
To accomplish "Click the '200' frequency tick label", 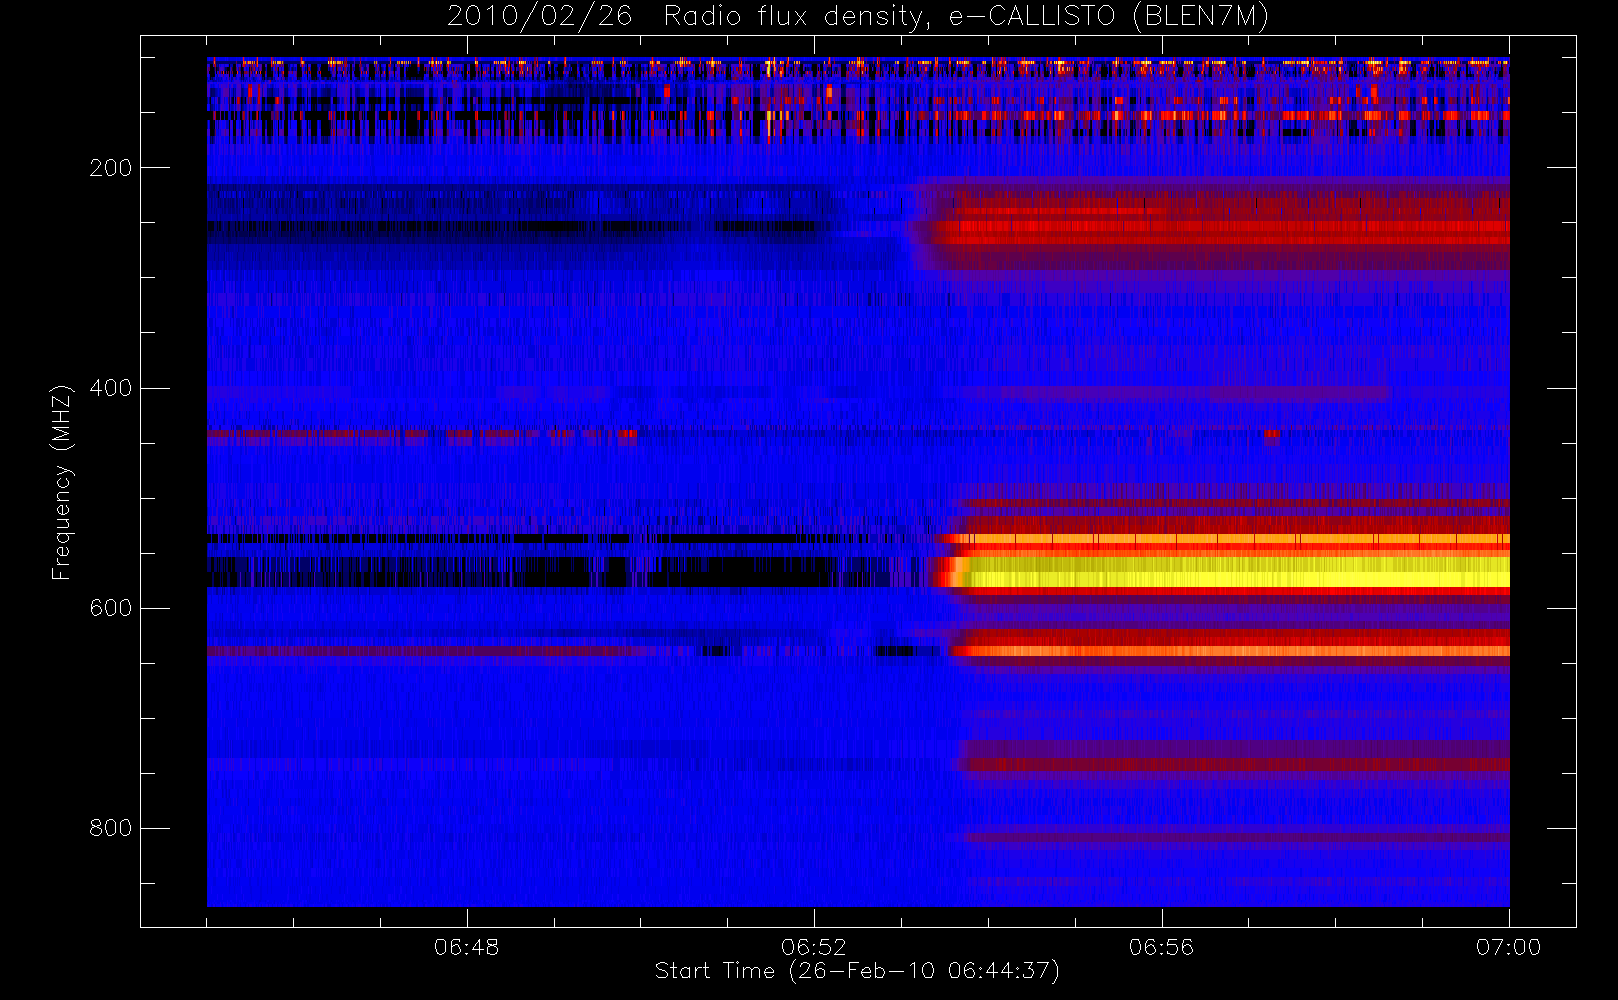I will click(x=111, y=168).
